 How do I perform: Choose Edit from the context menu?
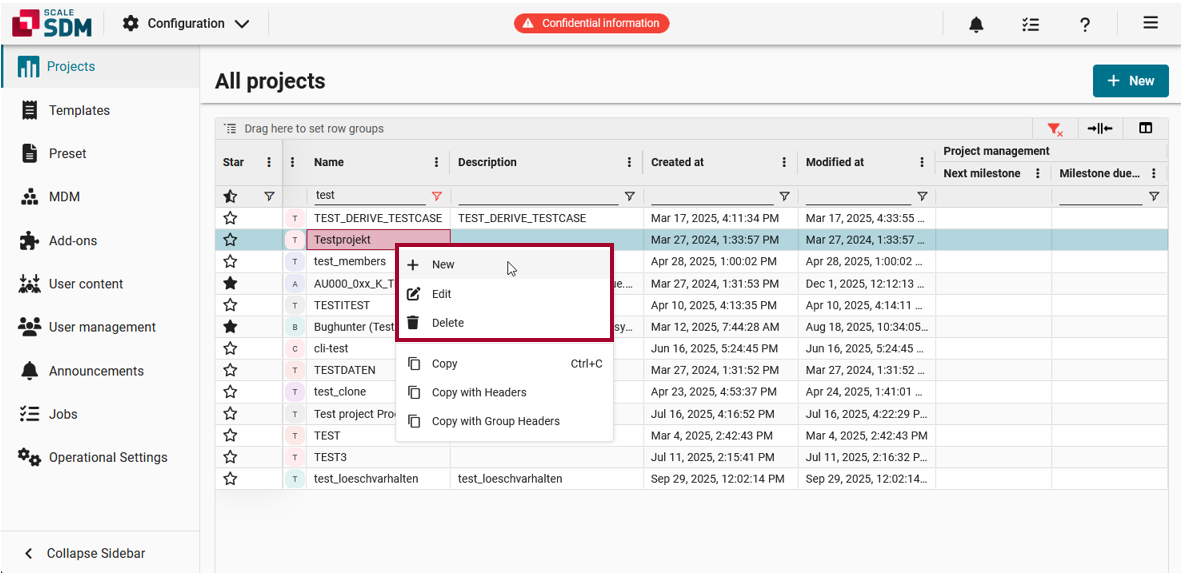(x=441, y=294)
